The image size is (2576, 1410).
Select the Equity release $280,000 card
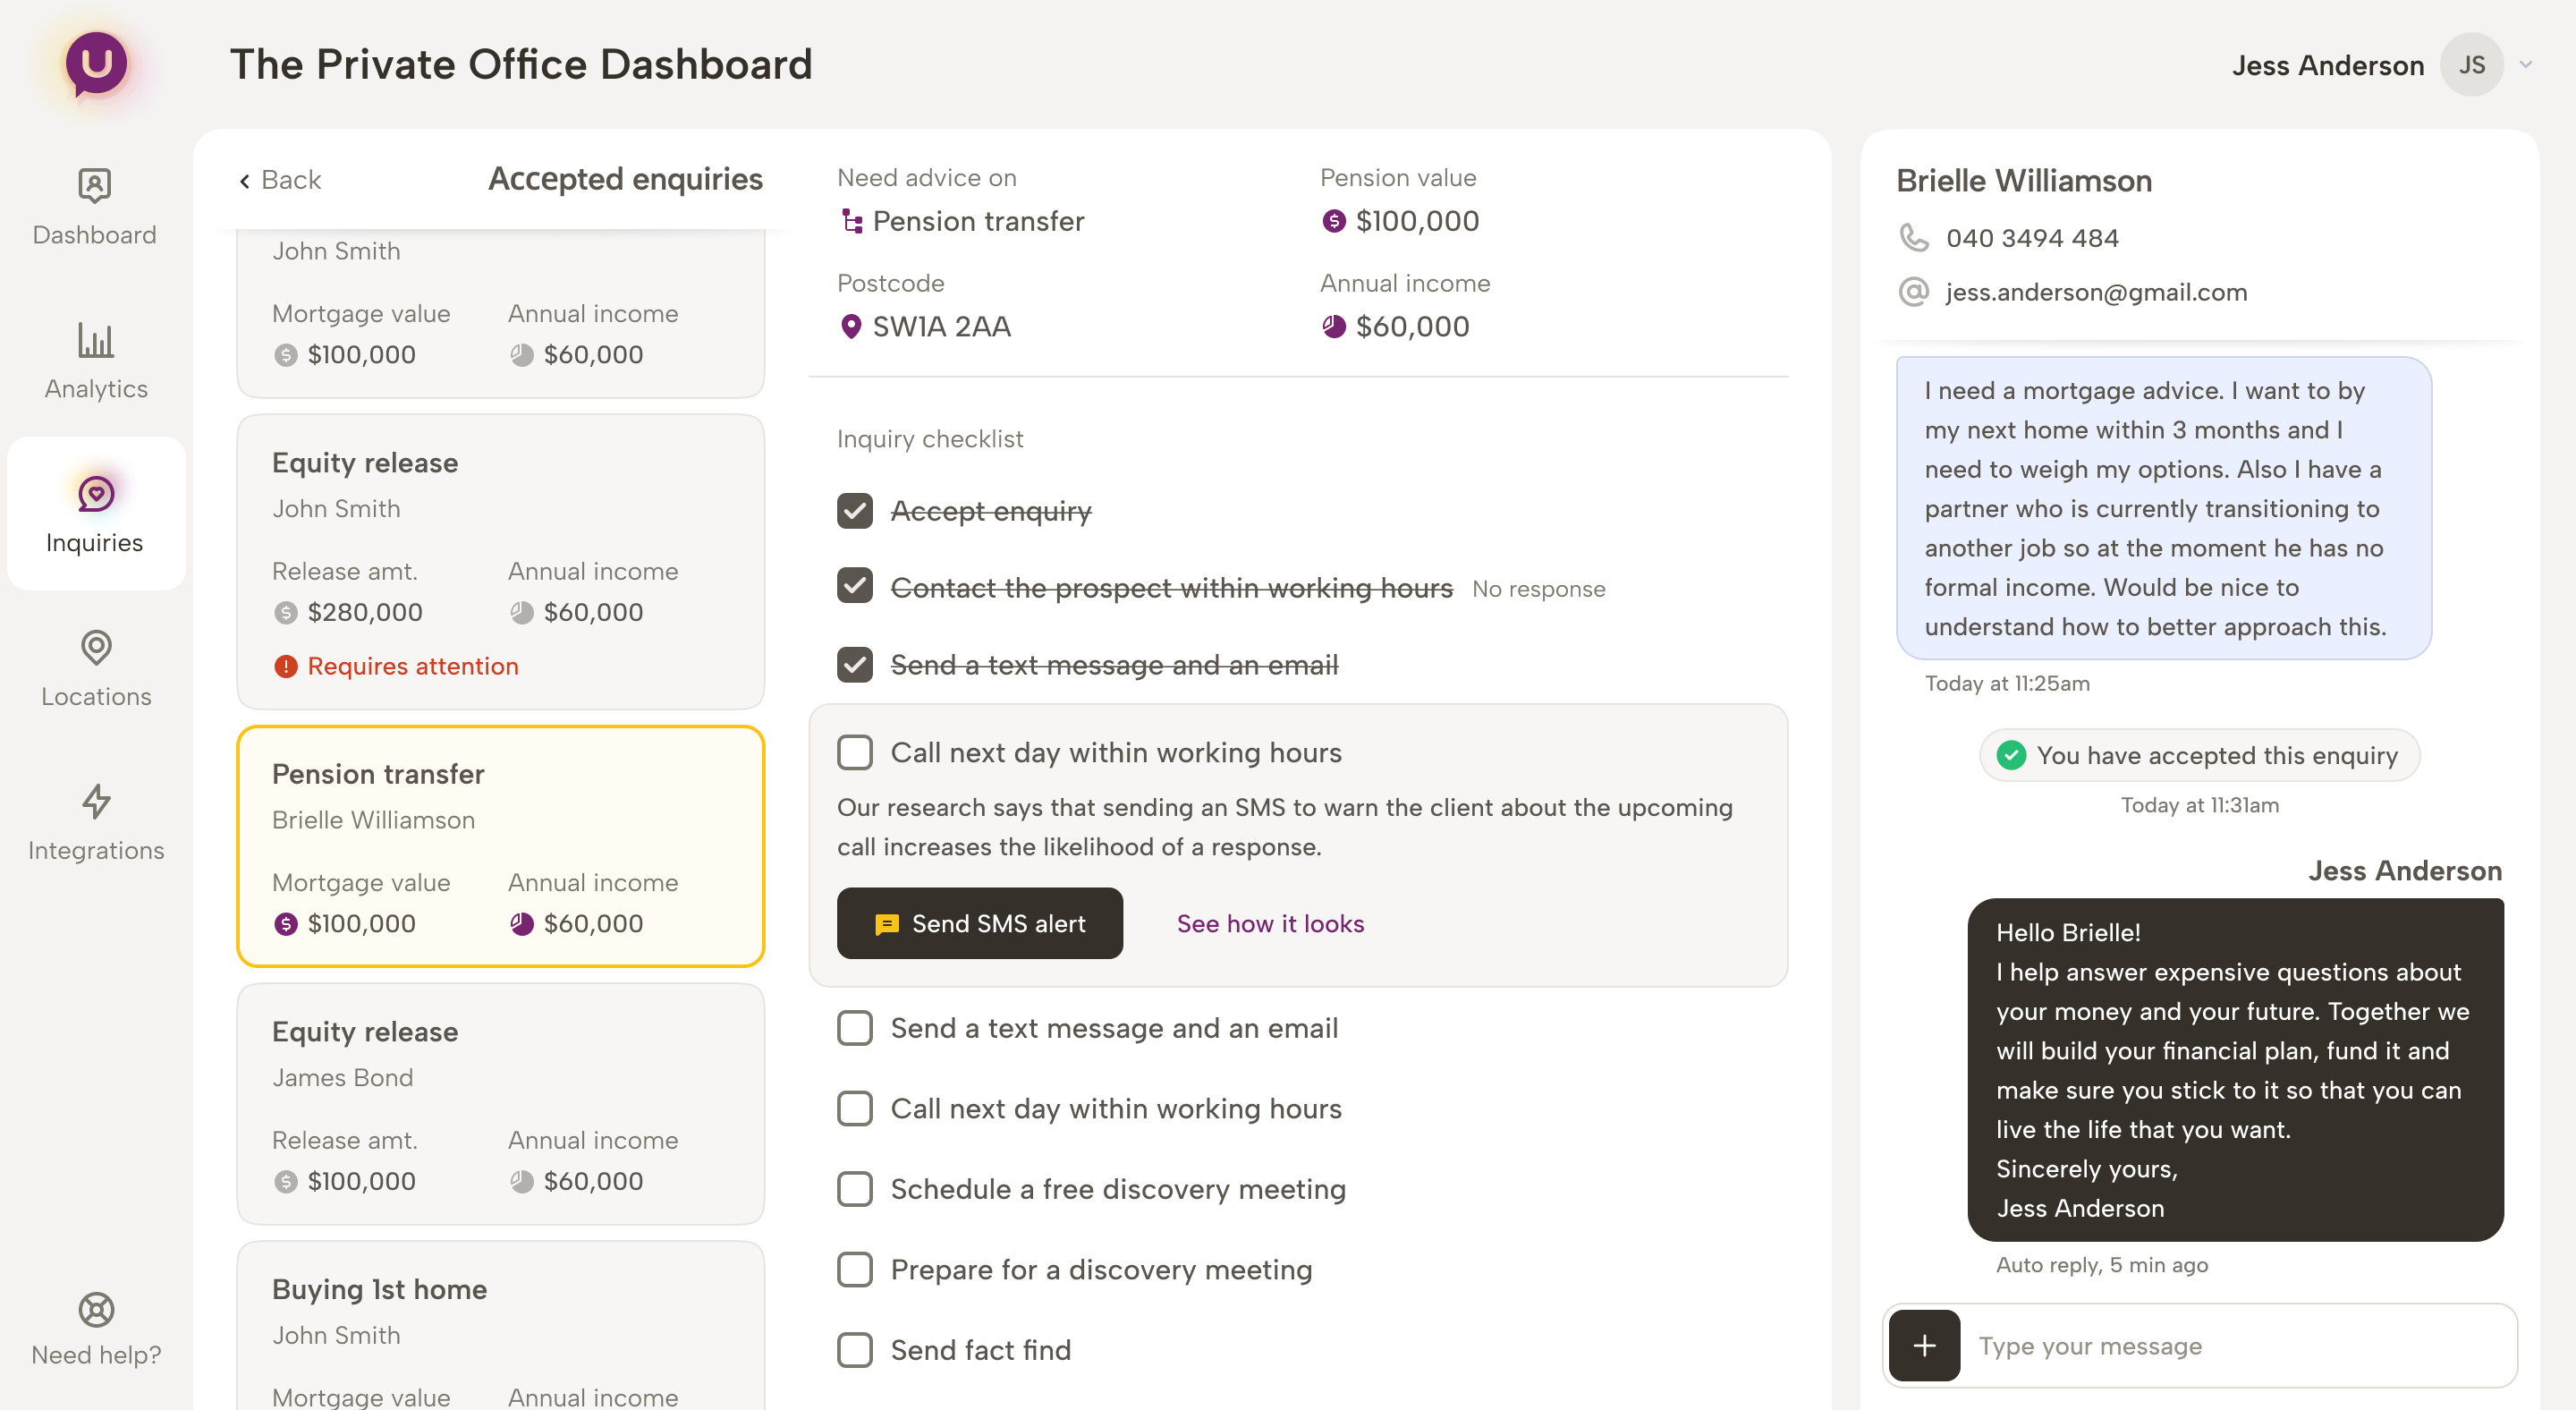(501, 562)
